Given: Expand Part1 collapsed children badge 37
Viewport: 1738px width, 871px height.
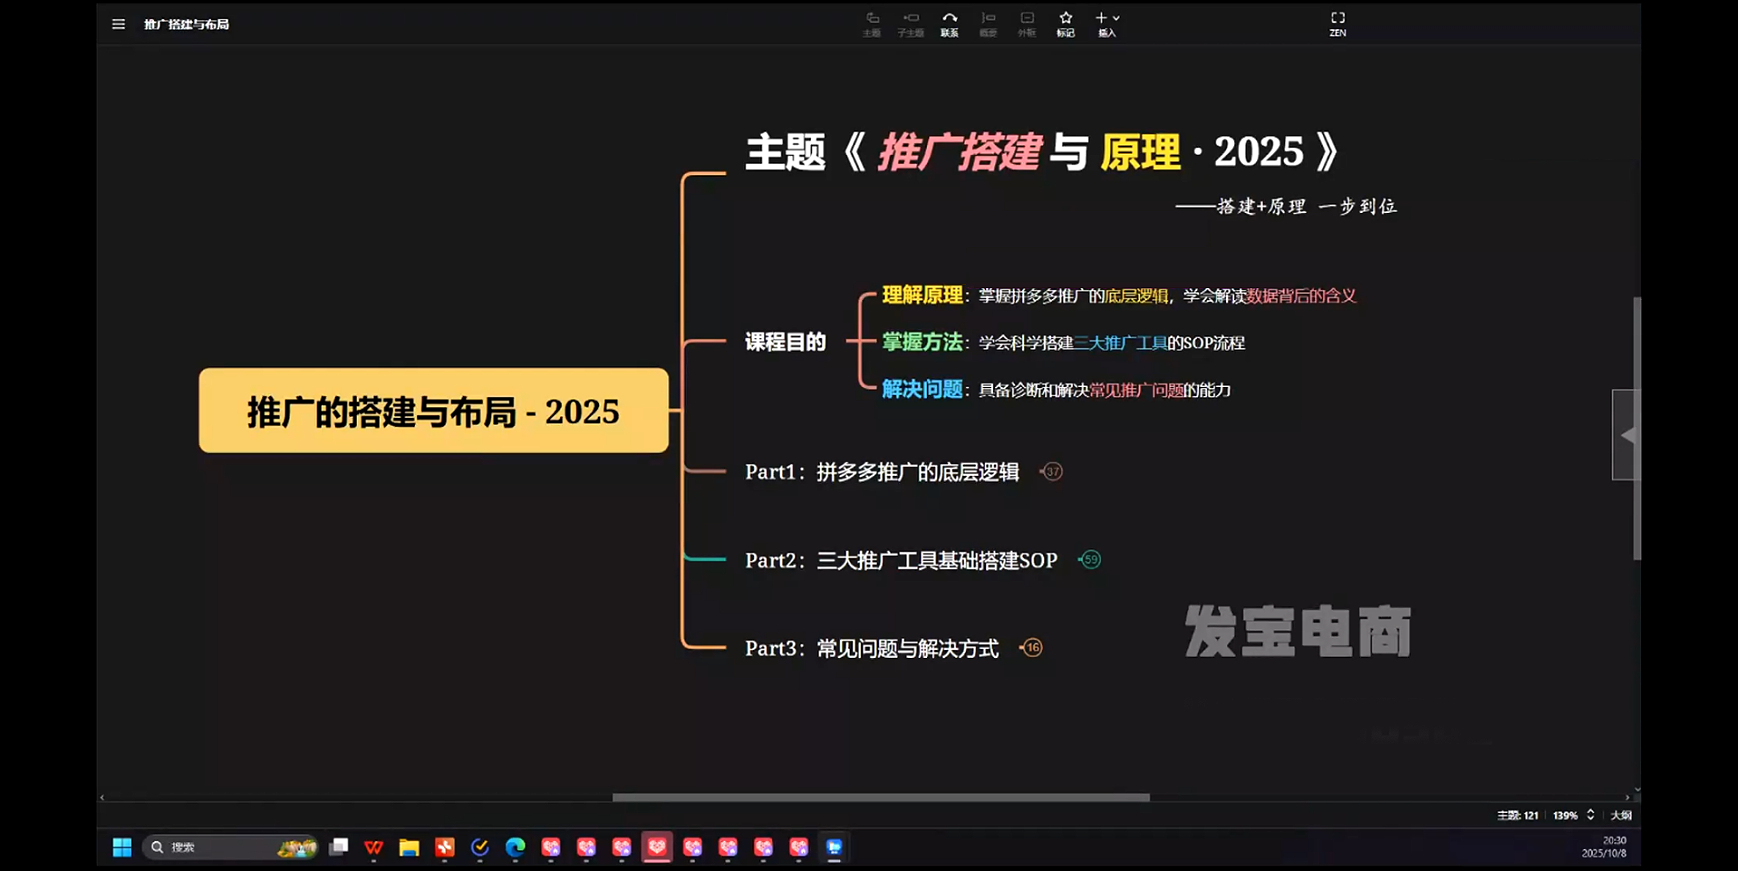Looking at the screenshot, I should tap(1052, 472).
